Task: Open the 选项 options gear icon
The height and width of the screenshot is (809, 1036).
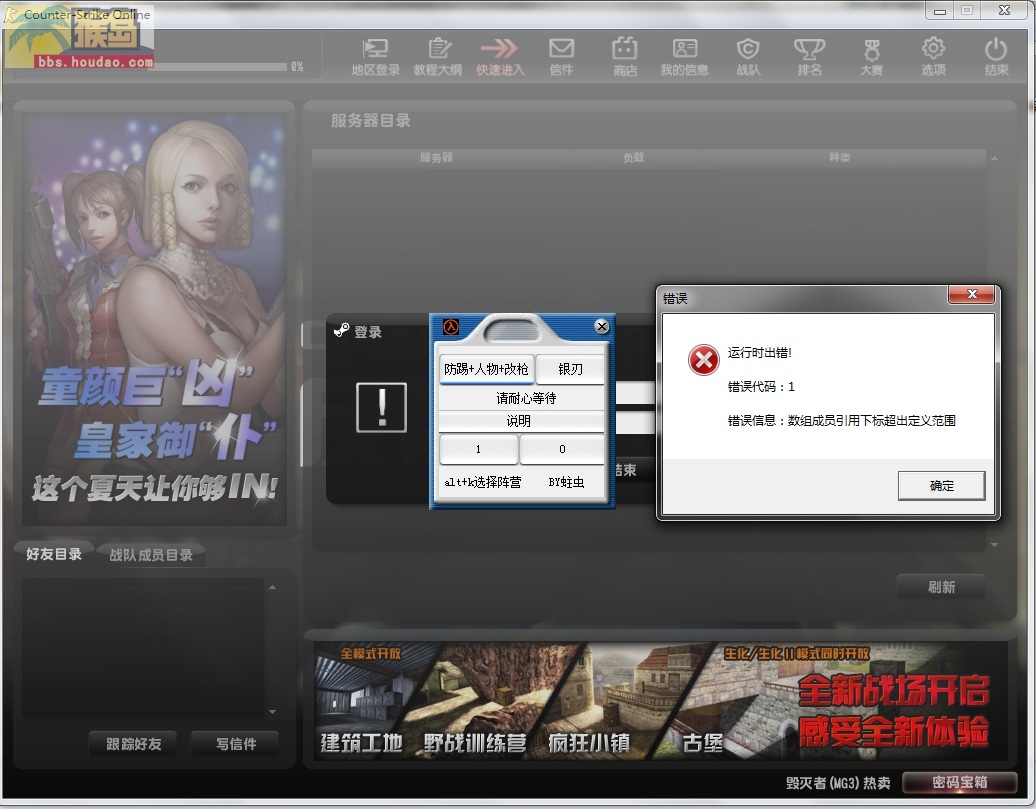Action: click(934, 57)
